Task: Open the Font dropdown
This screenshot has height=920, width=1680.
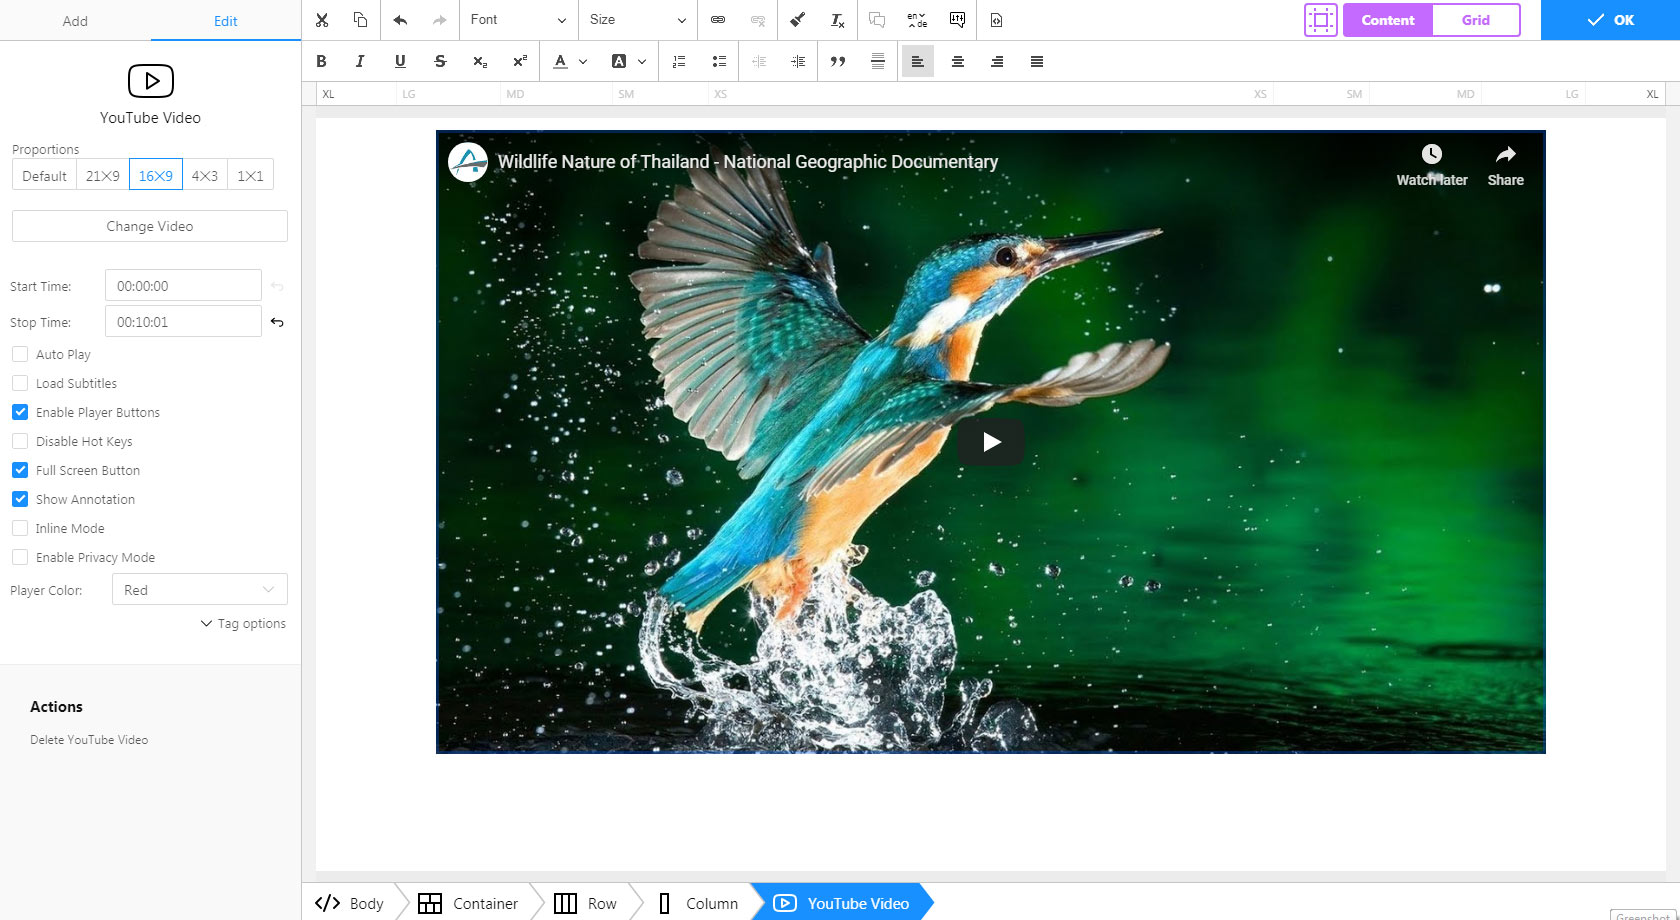Action: pos(518,20)
